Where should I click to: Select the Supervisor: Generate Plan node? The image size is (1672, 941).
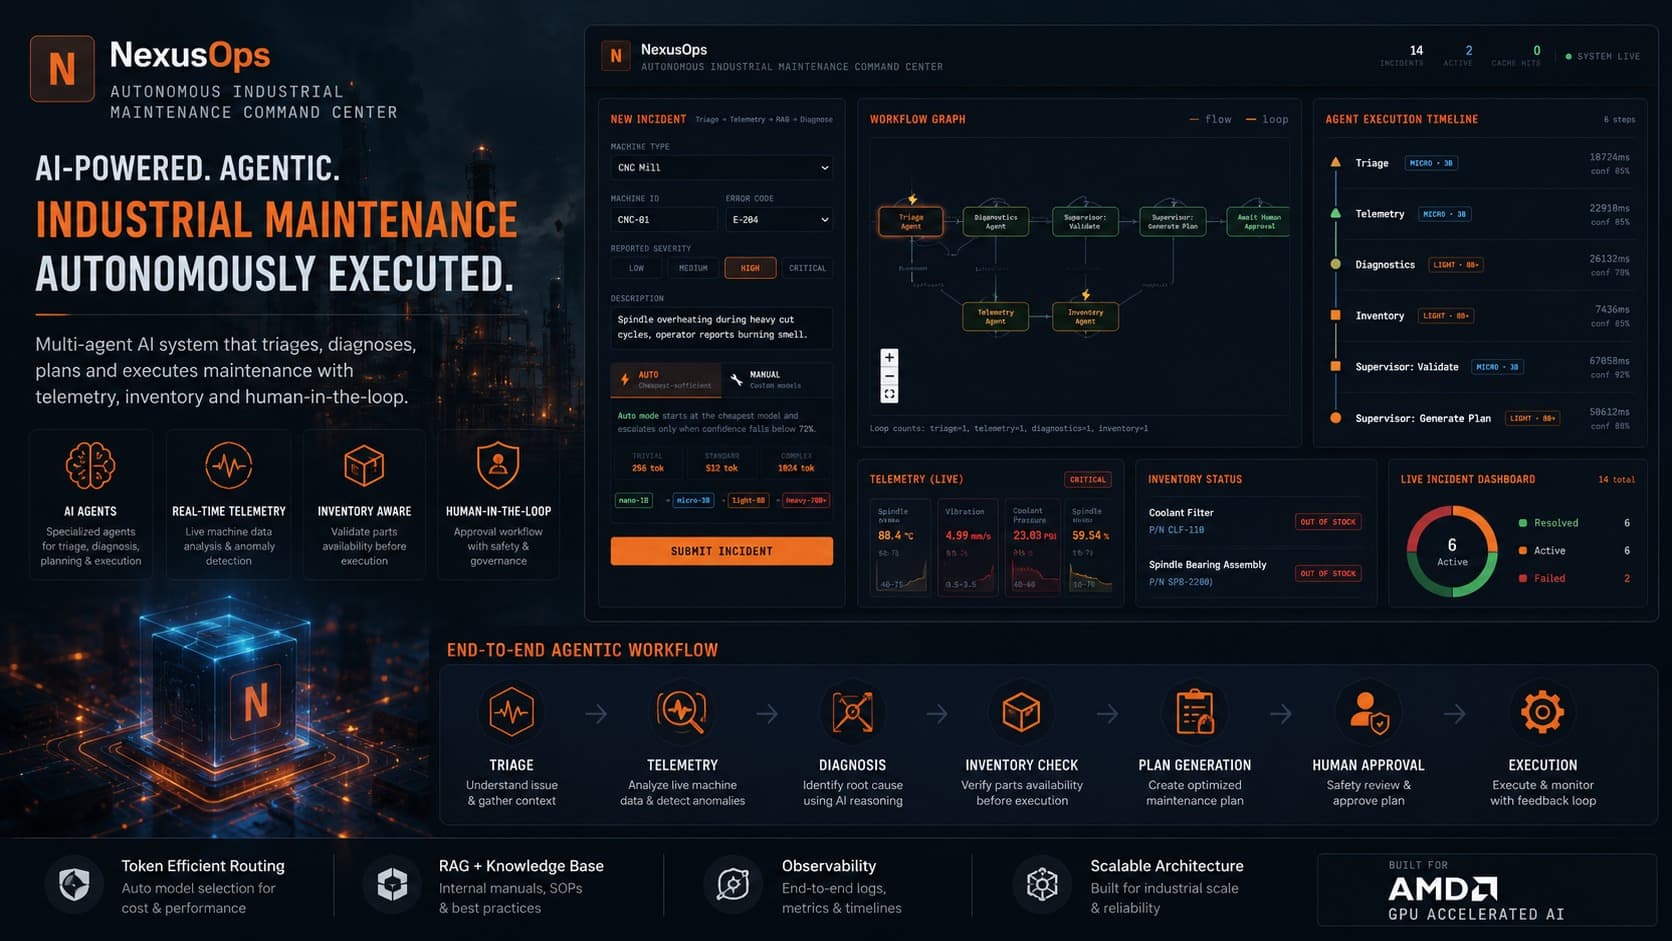pos(1172,221)
